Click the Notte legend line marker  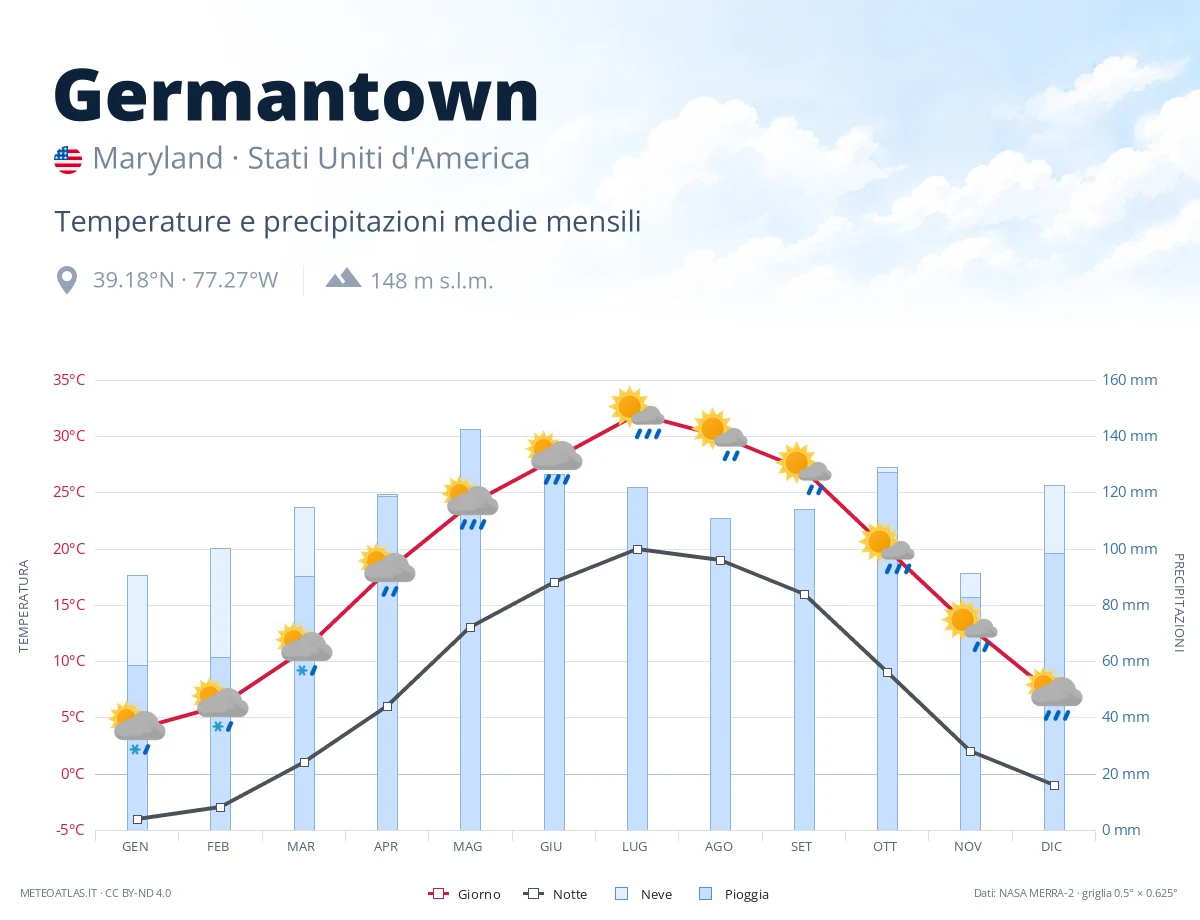point(532,894)
